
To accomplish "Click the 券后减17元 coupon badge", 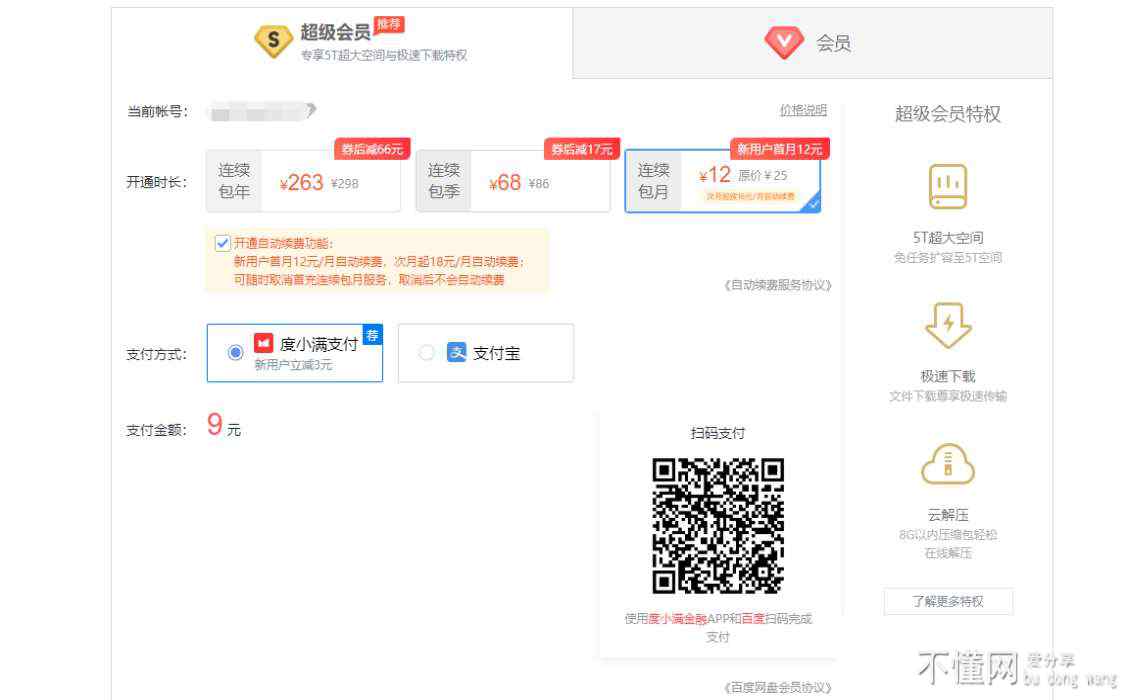I will (x=581, y=149).
